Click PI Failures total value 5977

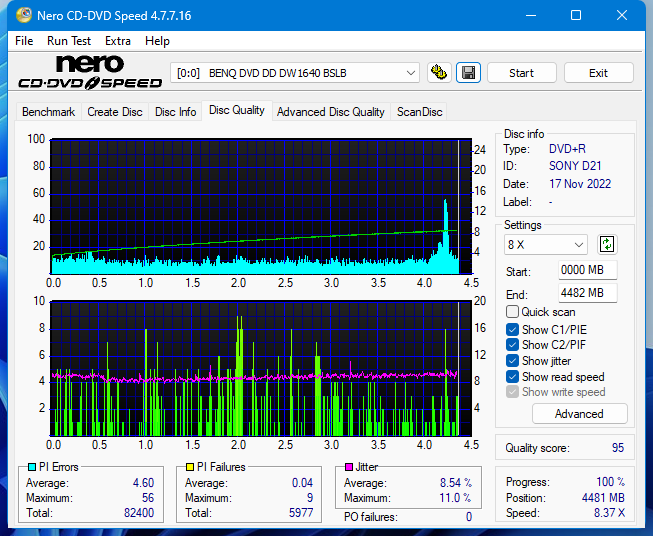pyautogui.click(x=301, y=513)
